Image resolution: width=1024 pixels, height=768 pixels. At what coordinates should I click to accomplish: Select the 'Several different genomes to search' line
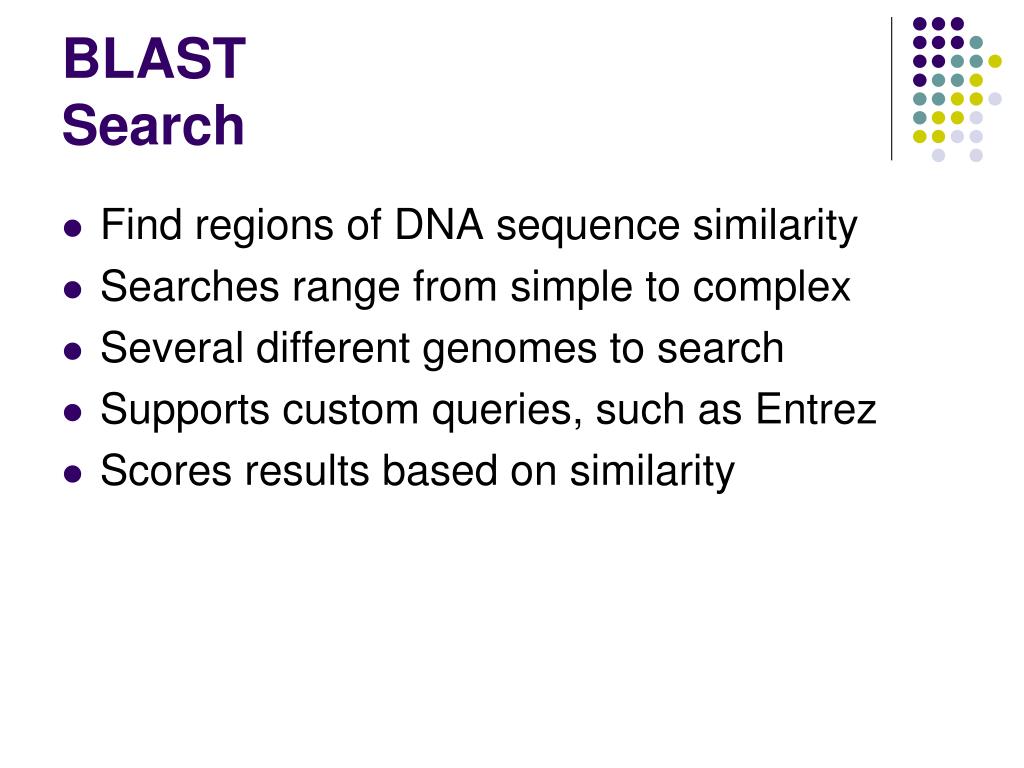442,349
